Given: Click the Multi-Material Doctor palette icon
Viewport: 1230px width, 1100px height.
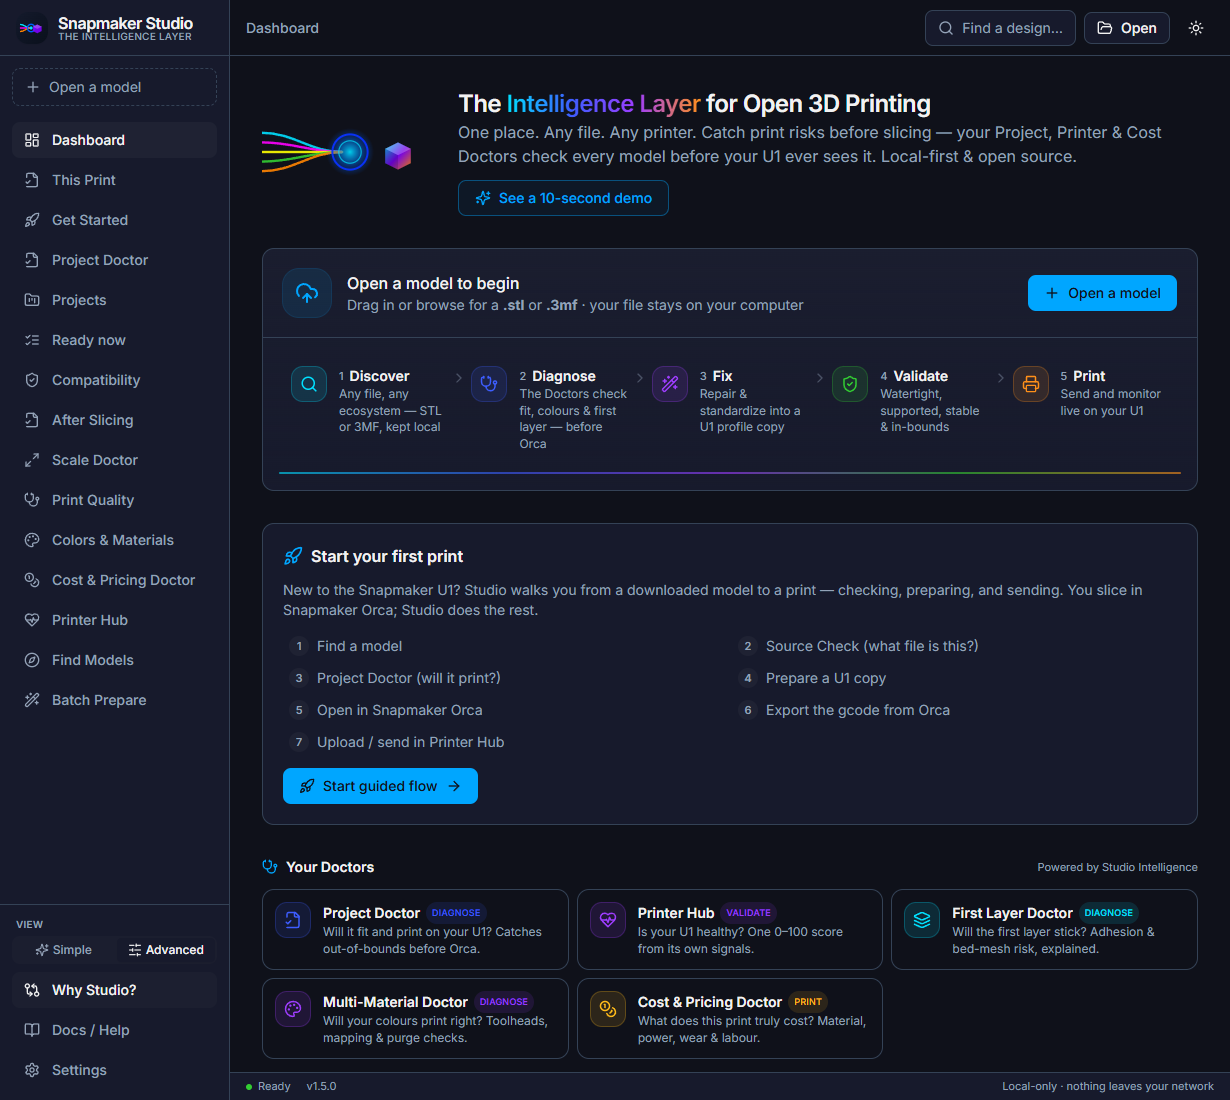Looking at the screenshot, I should click(x=293, y=1009).
